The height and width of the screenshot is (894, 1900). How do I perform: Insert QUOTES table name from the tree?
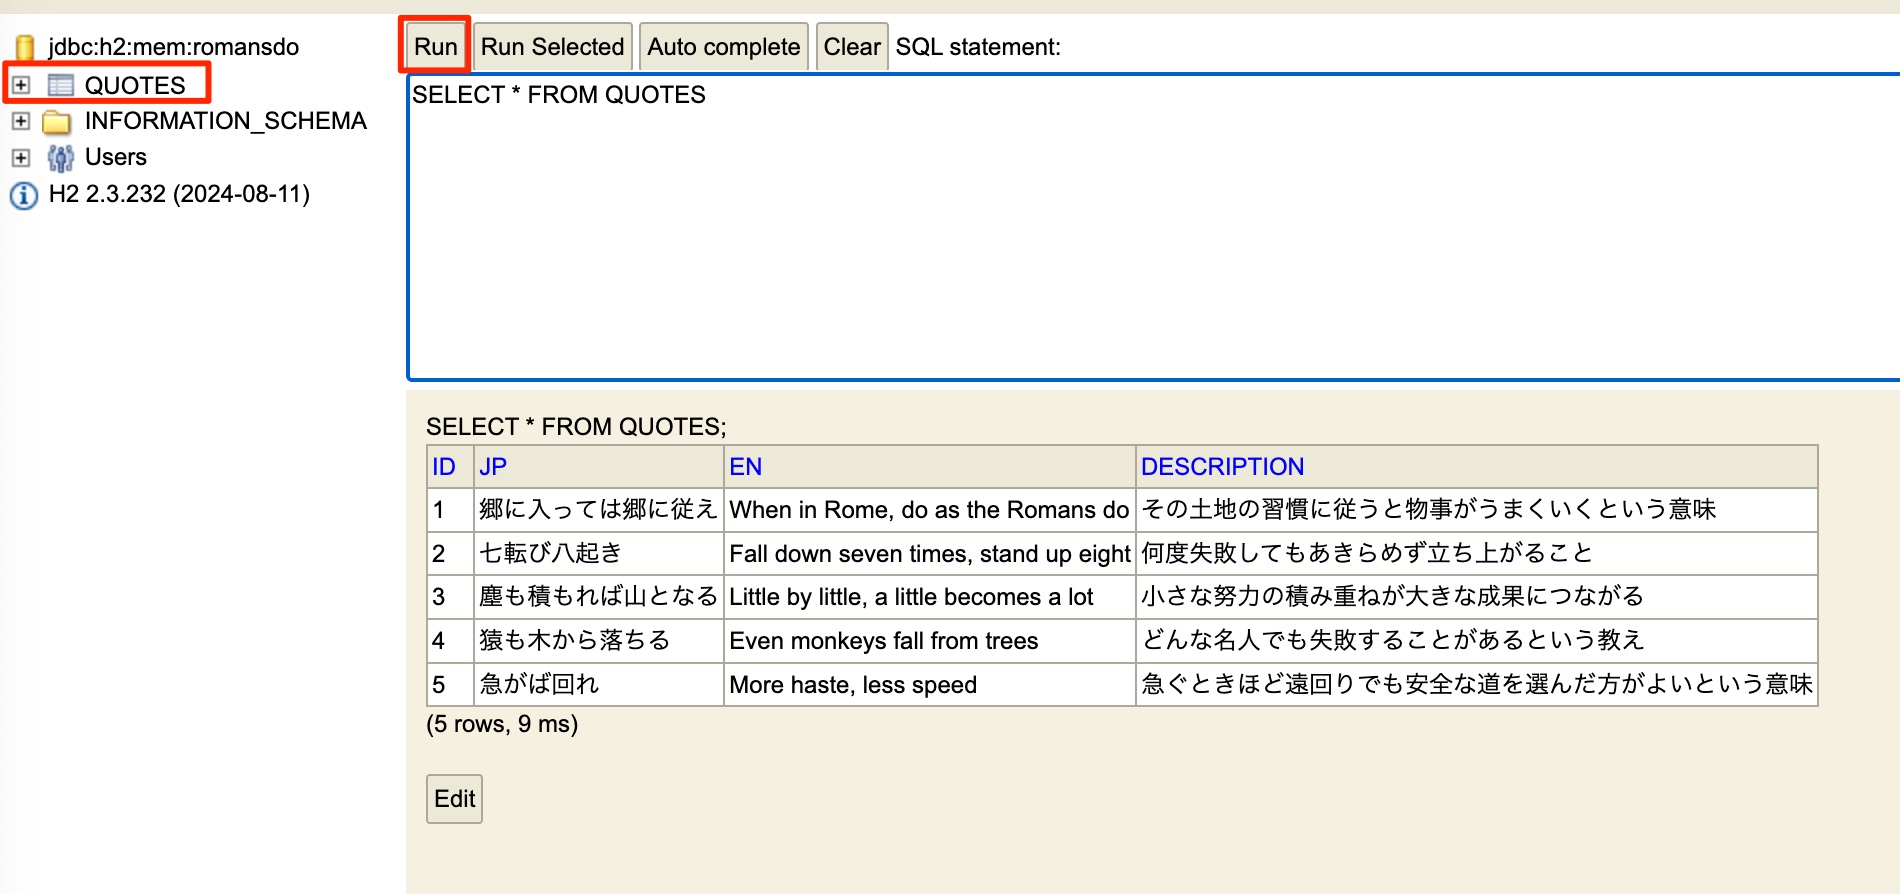(x=135, y=85)
